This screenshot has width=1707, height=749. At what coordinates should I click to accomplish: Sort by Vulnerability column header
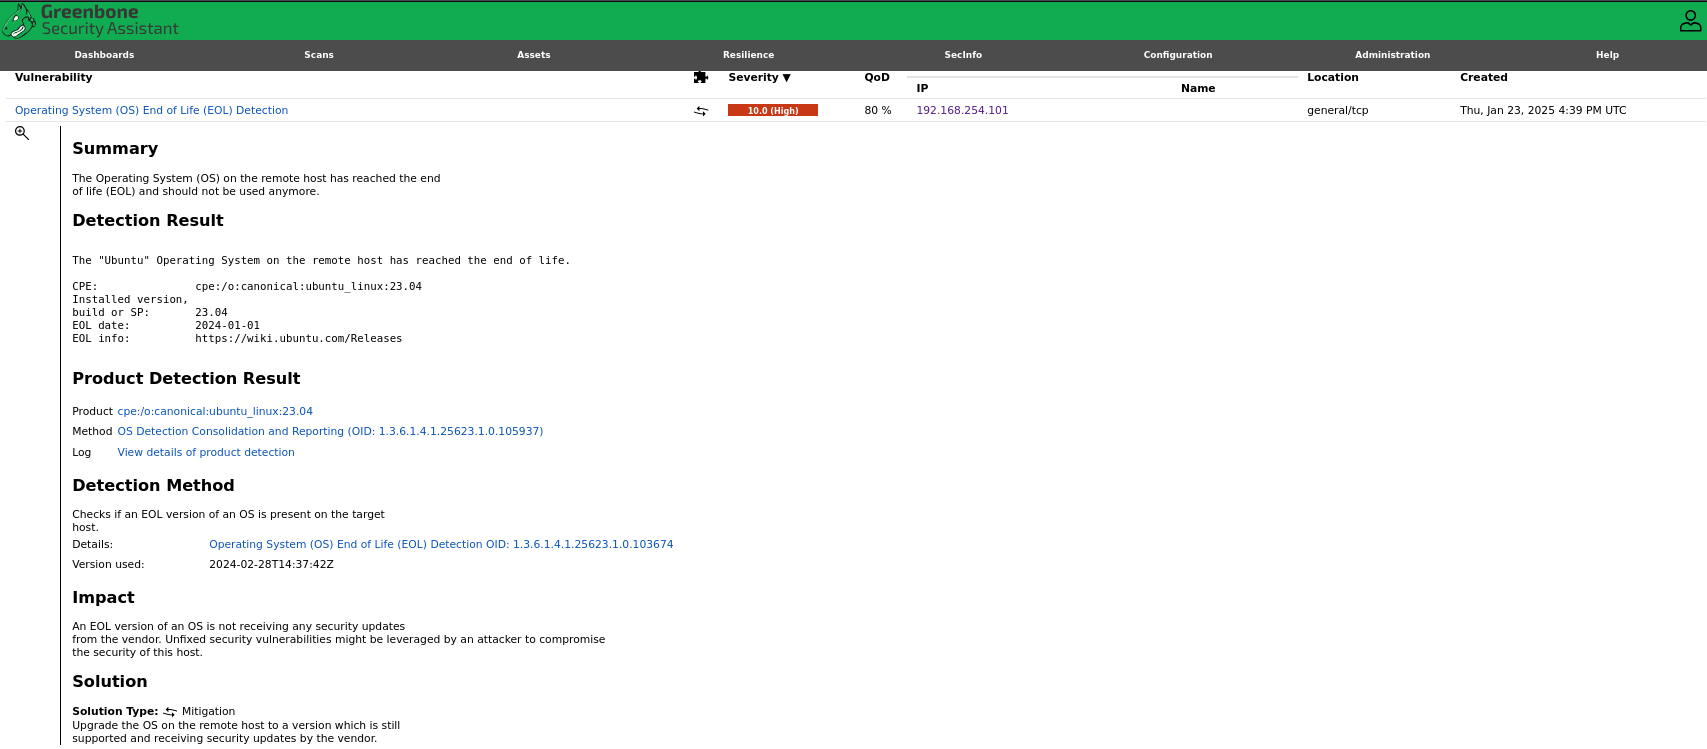(54, 77)
